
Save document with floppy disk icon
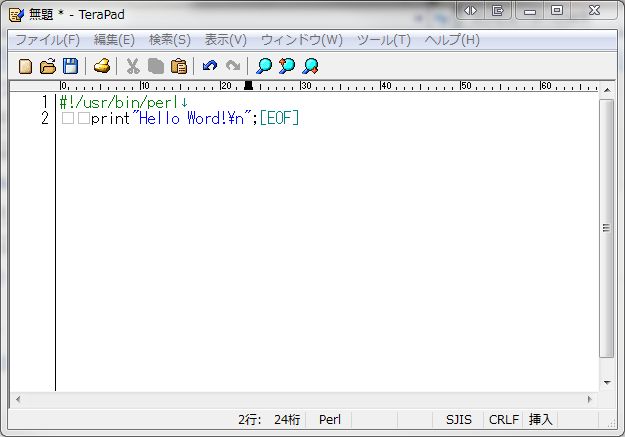pos(71,66)
